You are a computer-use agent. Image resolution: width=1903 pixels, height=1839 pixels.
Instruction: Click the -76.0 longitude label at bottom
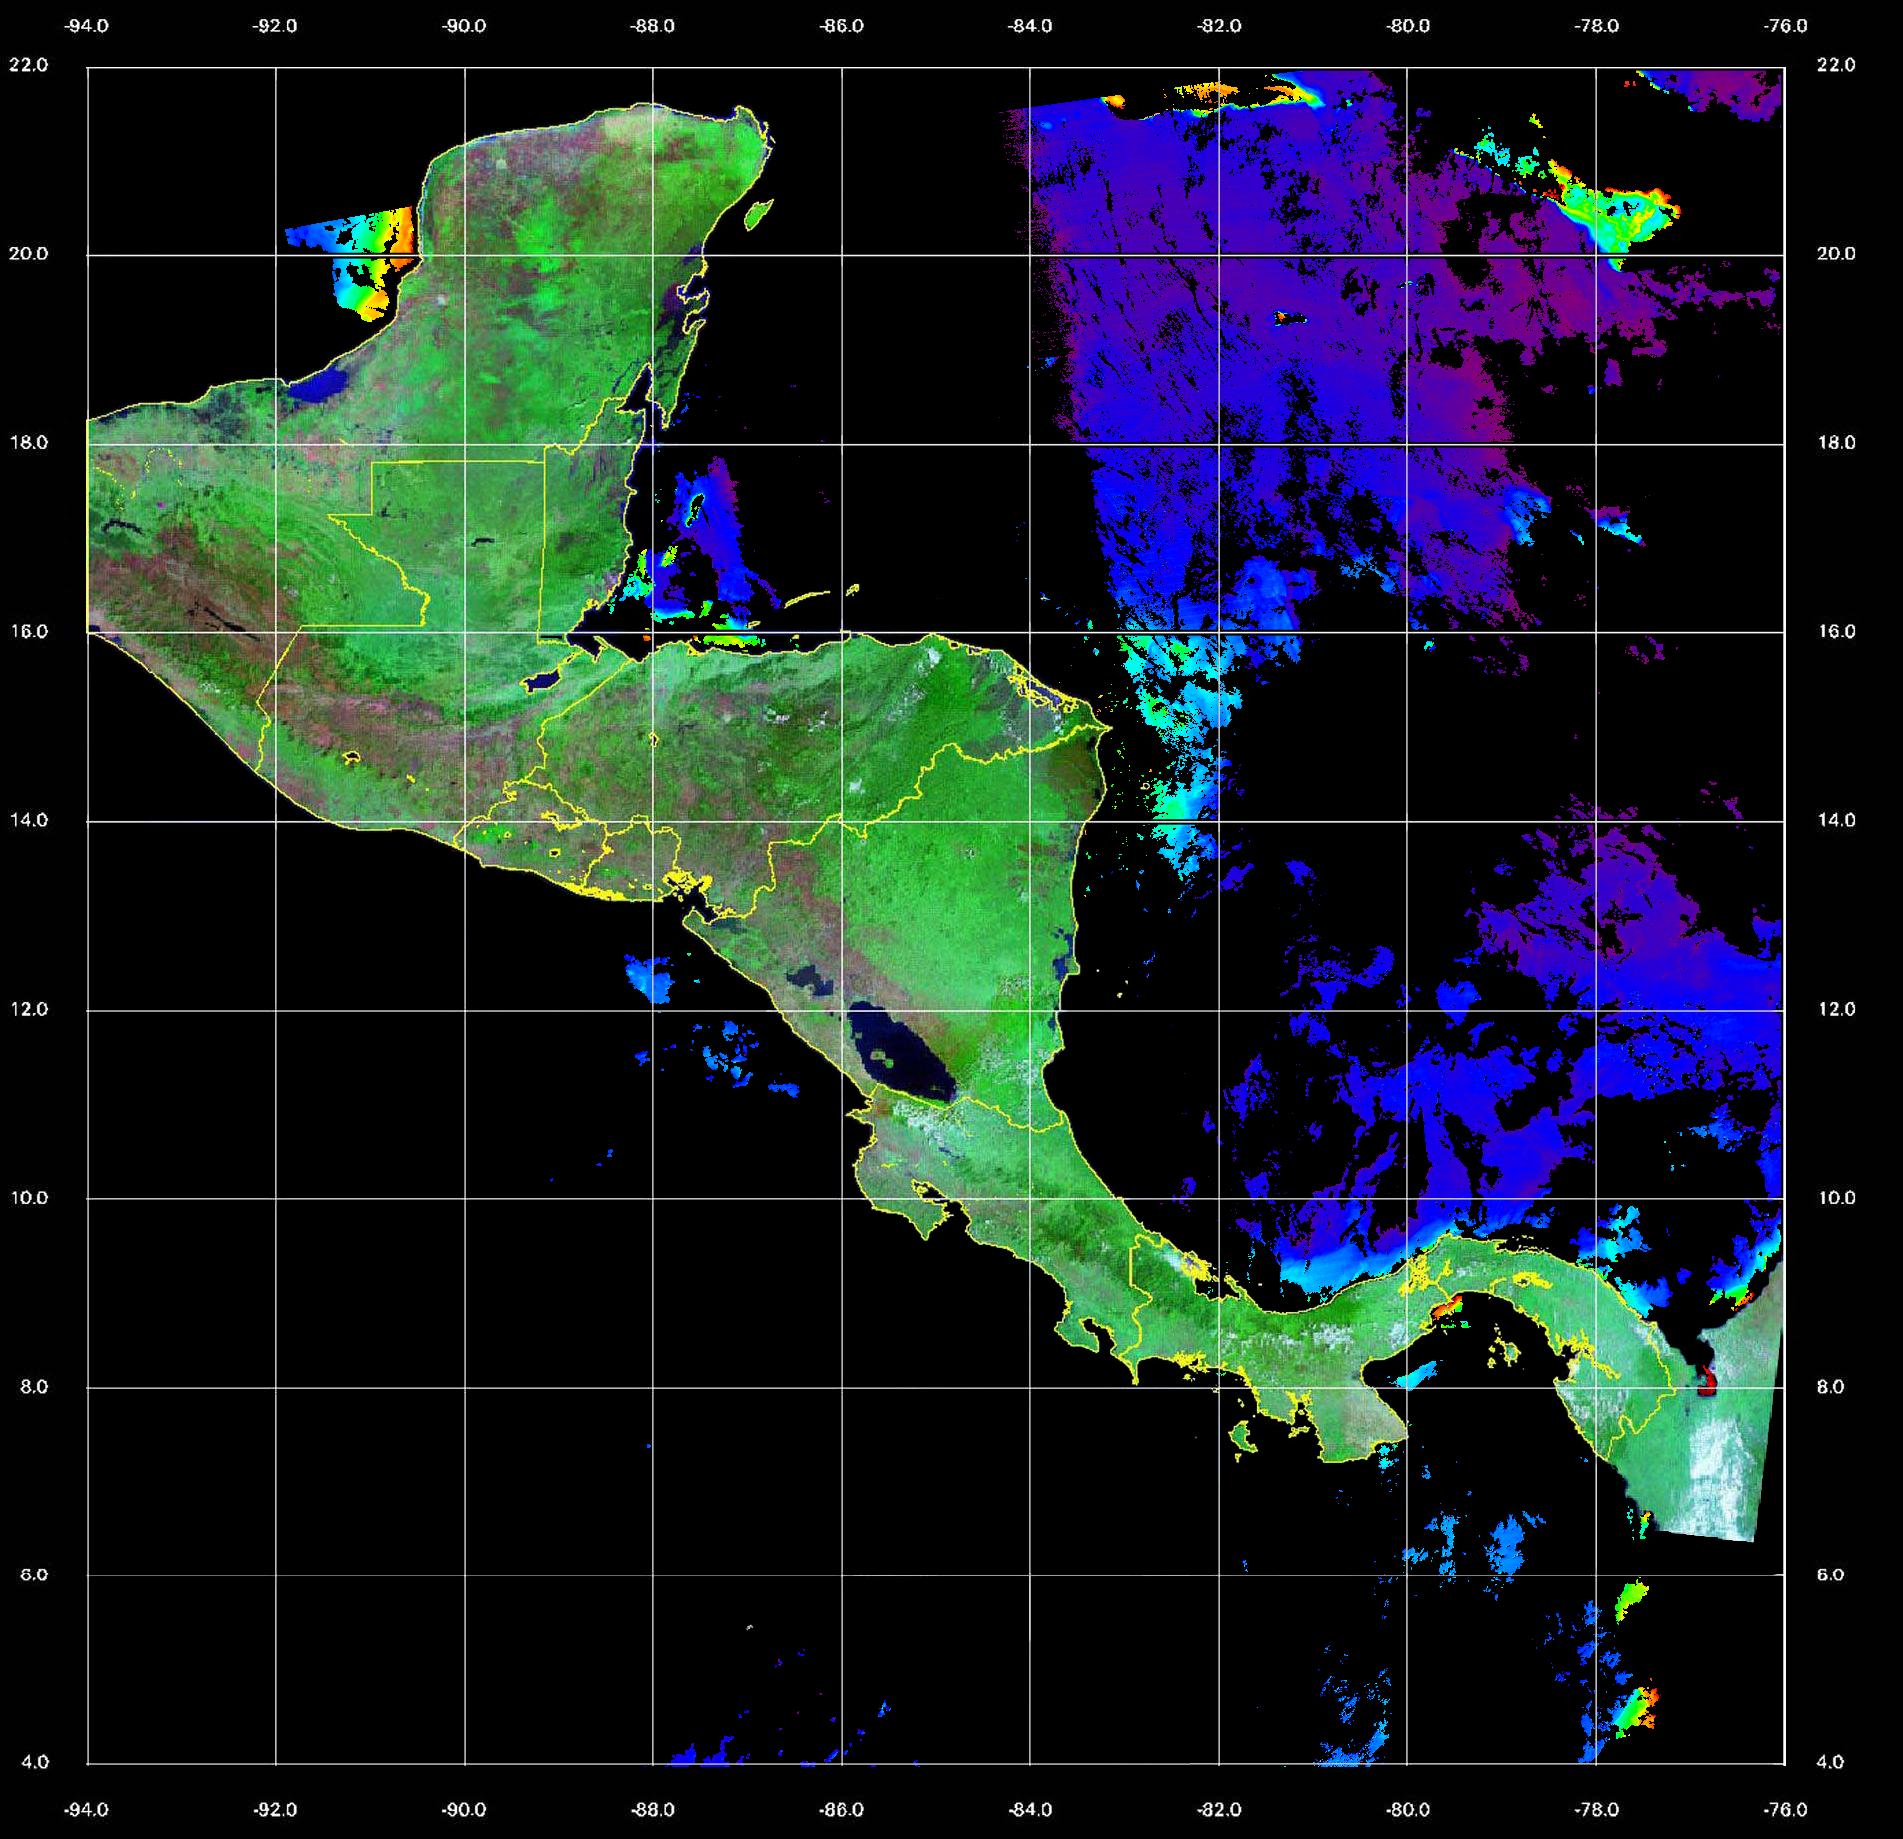(1785, 1810)
